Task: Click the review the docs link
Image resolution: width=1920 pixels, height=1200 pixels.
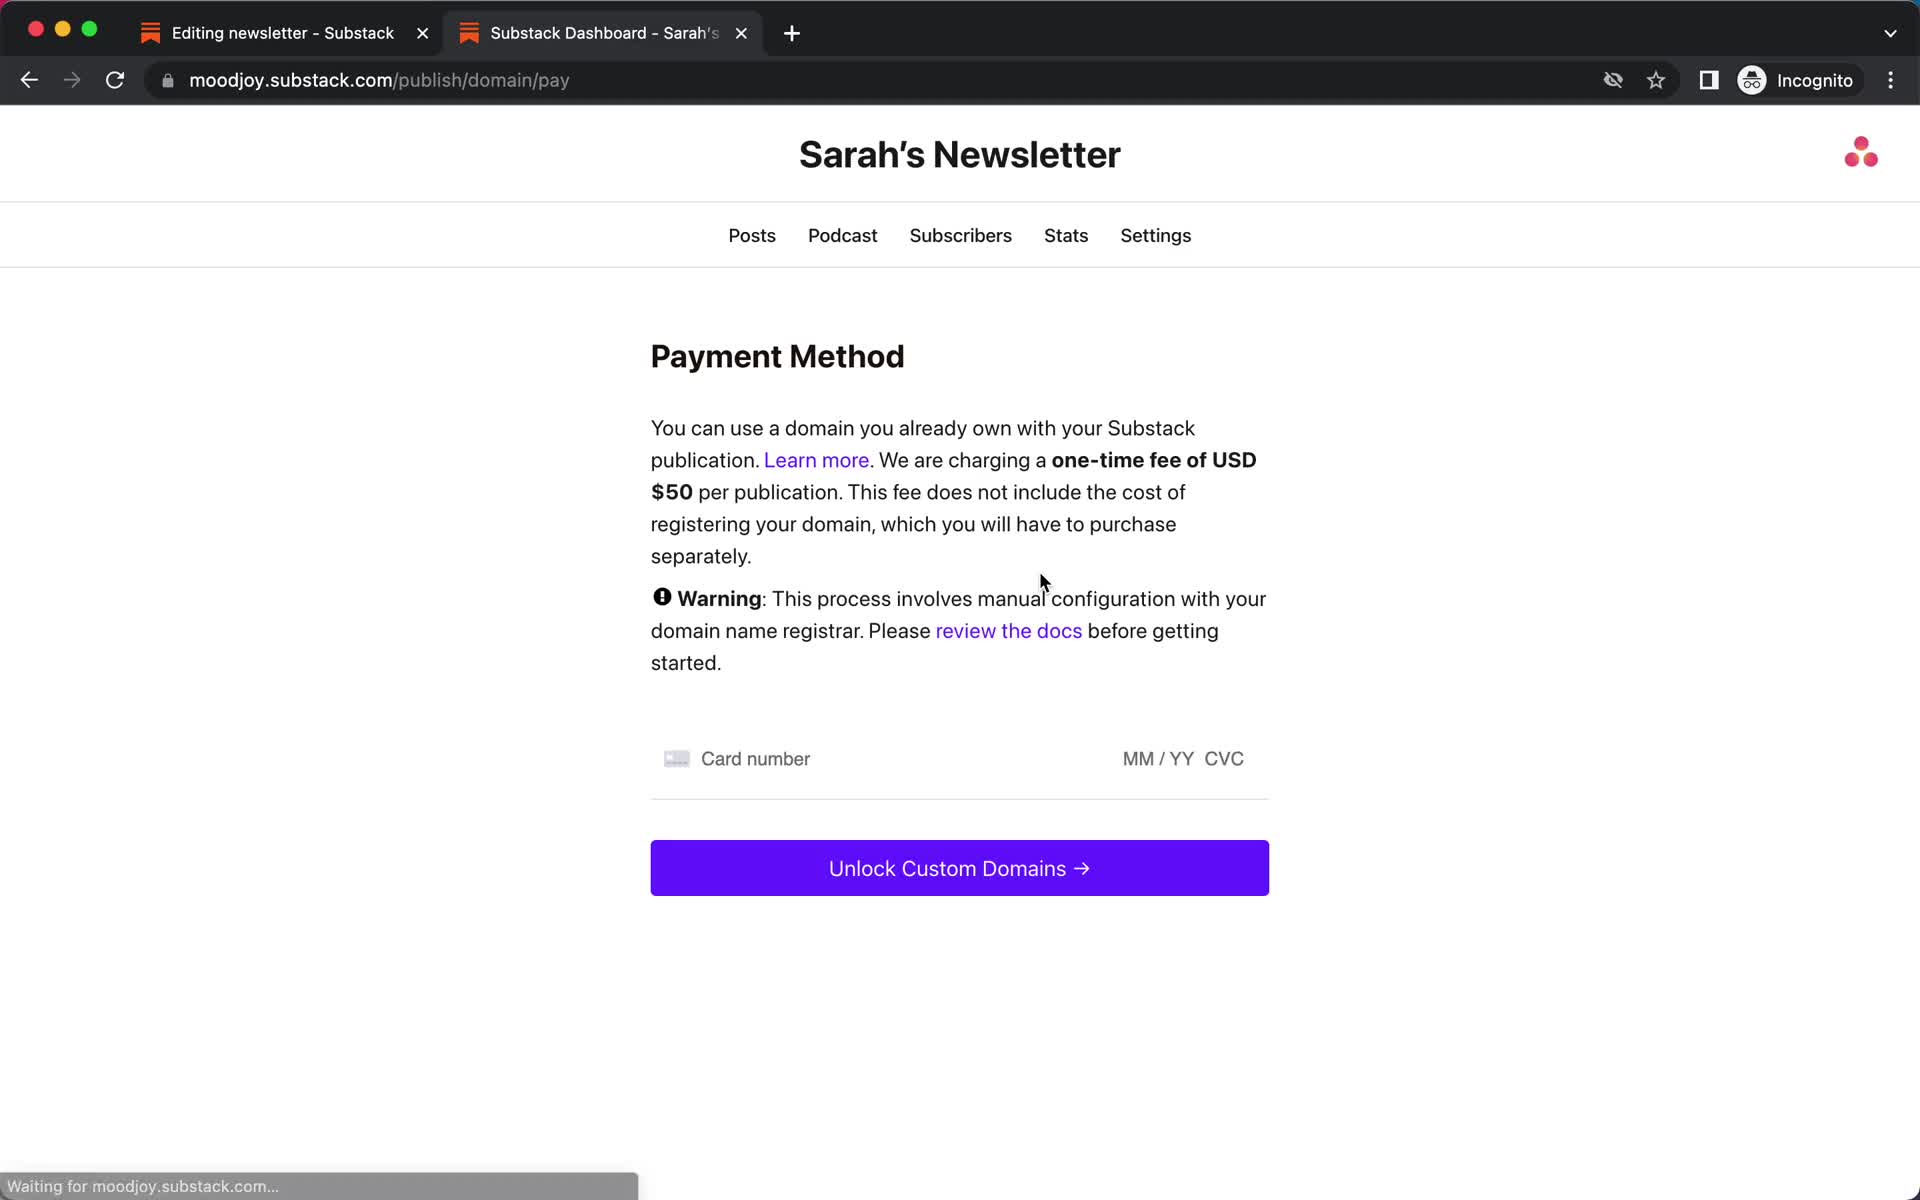Action: 1009,630
